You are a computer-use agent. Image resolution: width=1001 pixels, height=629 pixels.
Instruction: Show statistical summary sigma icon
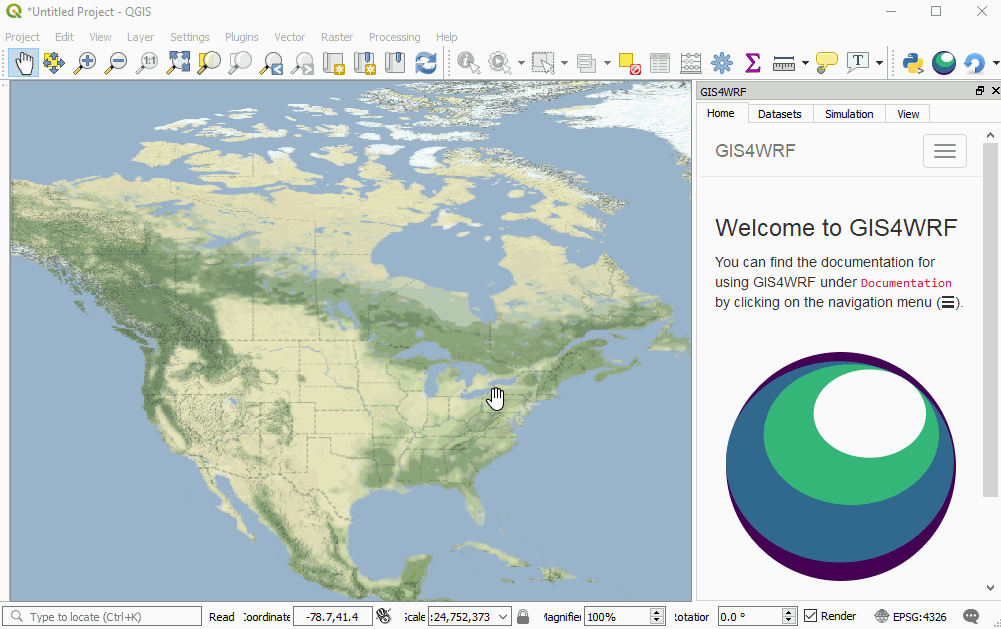753,63
